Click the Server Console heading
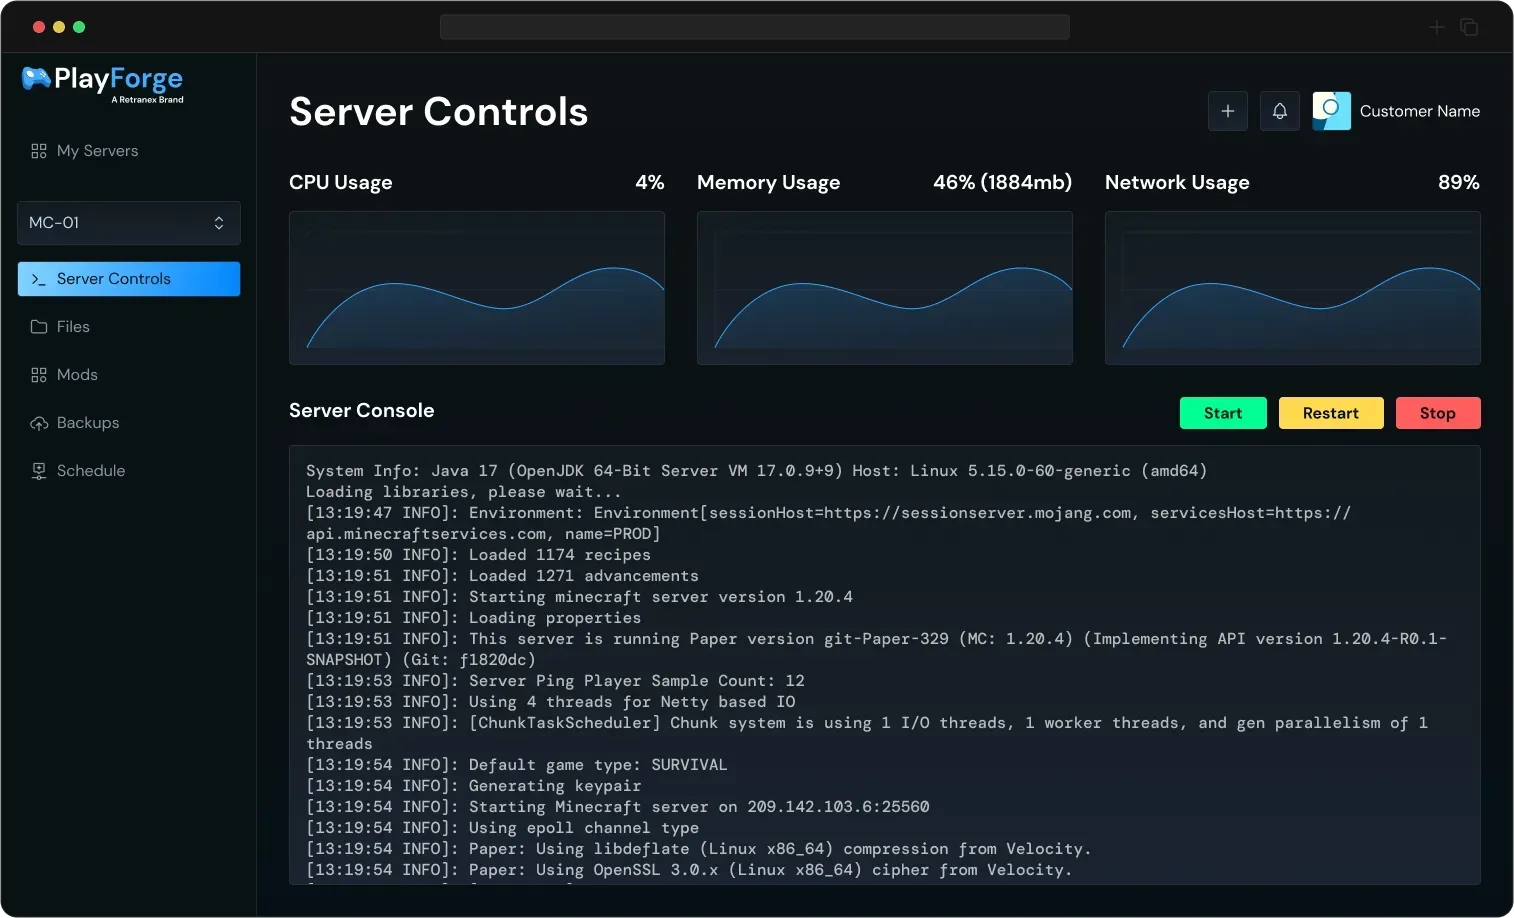 pyautogui.click(x=362, y=410)
